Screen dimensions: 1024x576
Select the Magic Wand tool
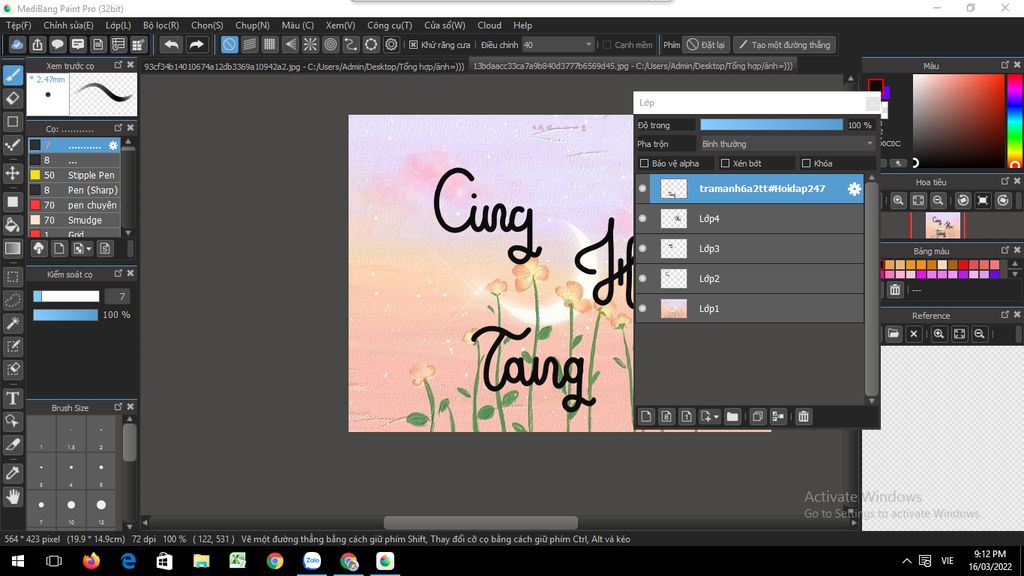pyautogui.click(x=12, y=323)
